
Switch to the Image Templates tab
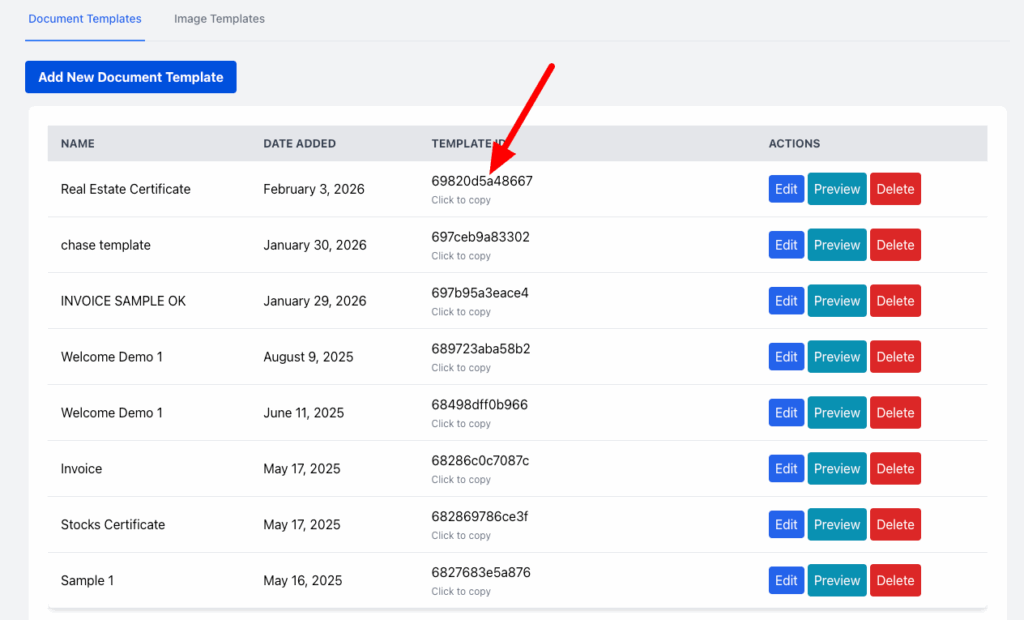(x=218, y=18)
